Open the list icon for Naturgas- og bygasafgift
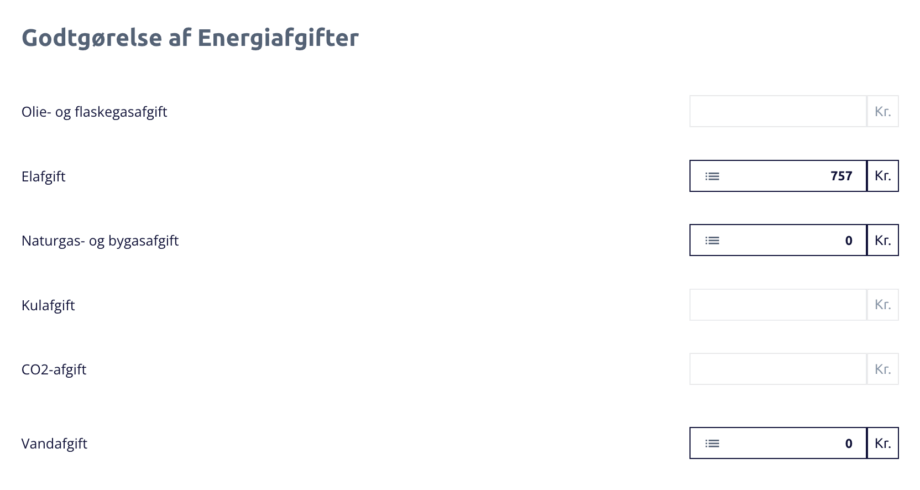This screenshot has width=920, height=490. click(x=712, y=240)
